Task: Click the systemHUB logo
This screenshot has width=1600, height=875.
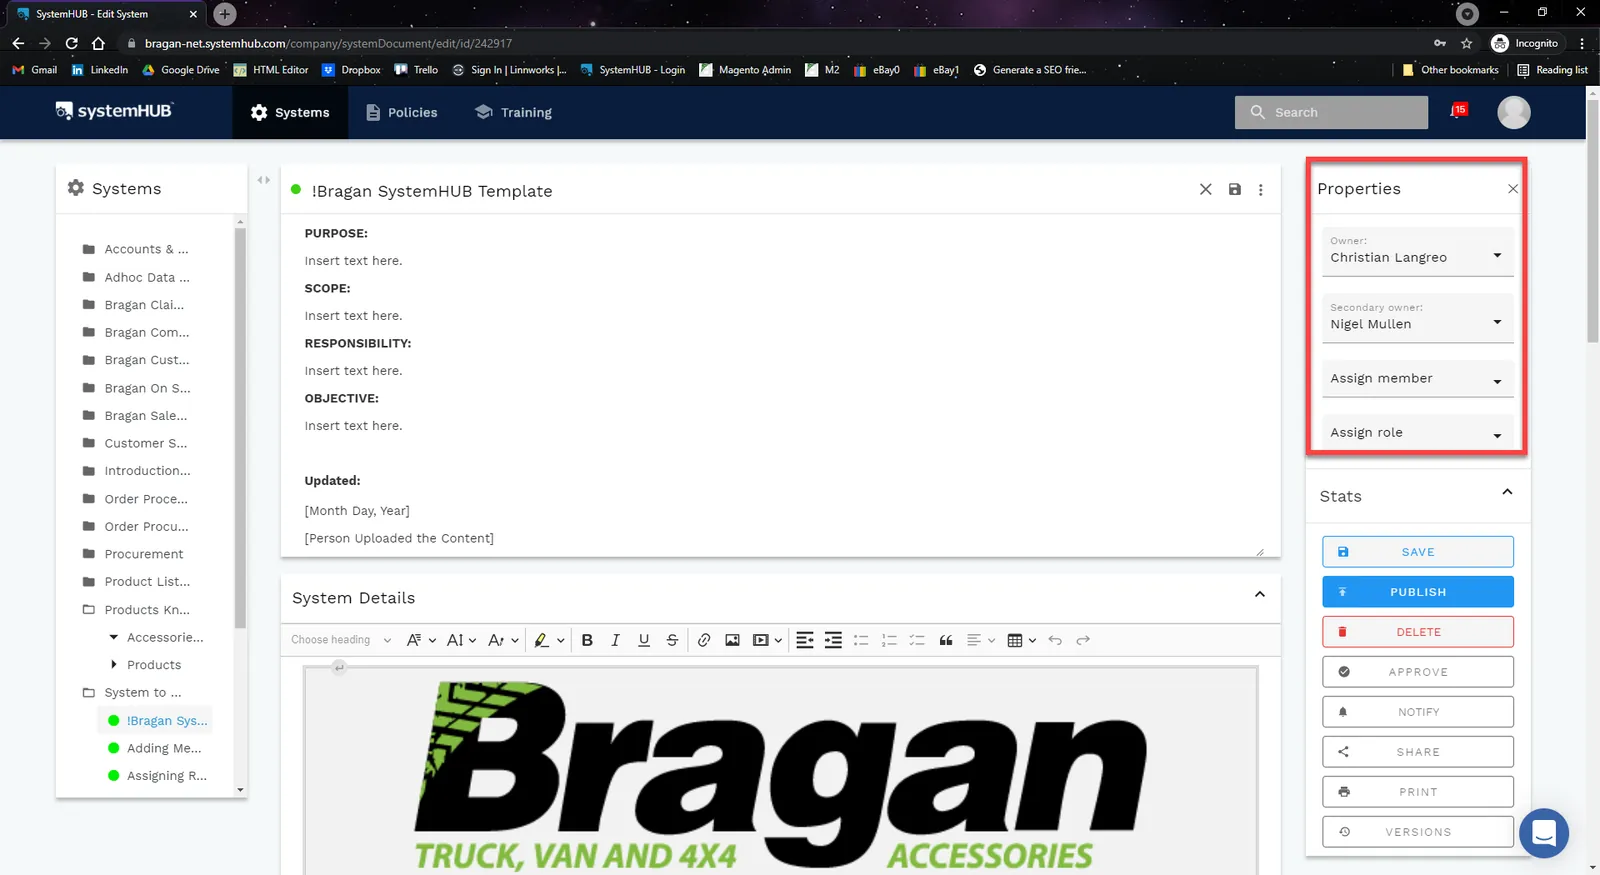Action: 114,111
